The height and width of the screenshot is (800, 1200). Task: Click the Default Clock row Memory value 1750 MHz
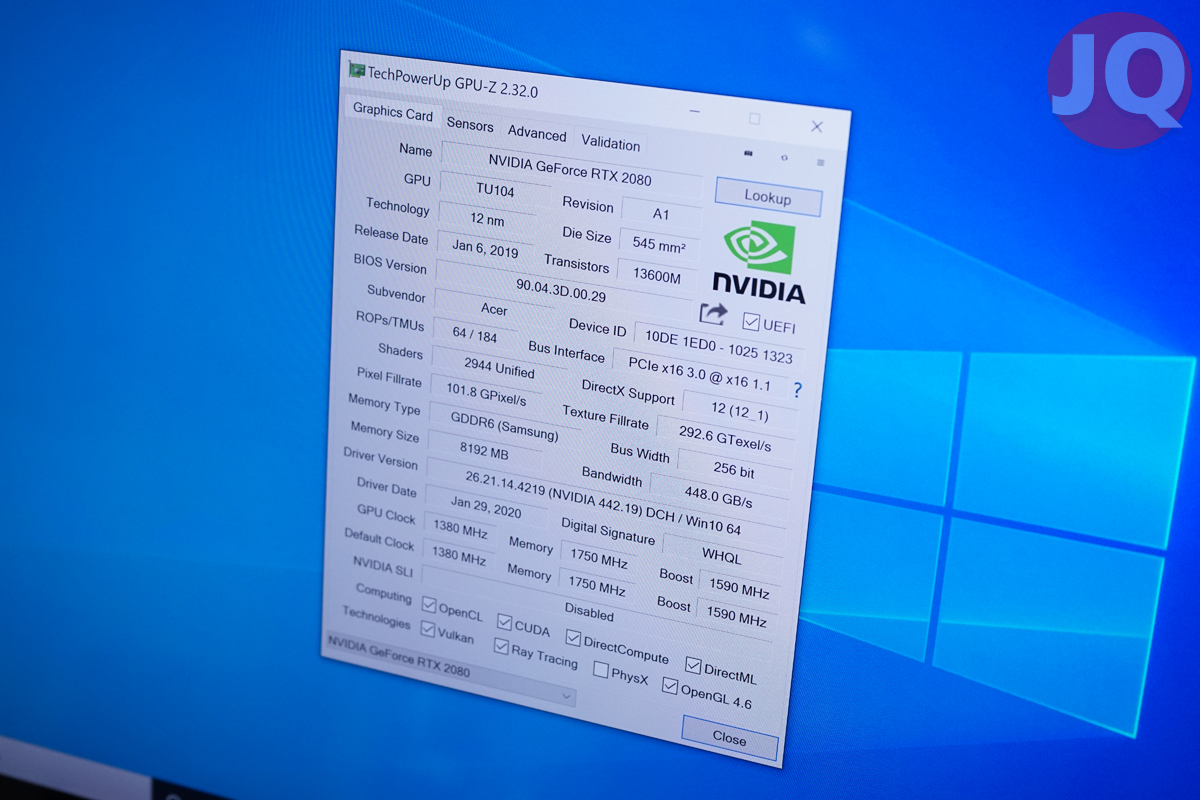click(x=598, y=586)
